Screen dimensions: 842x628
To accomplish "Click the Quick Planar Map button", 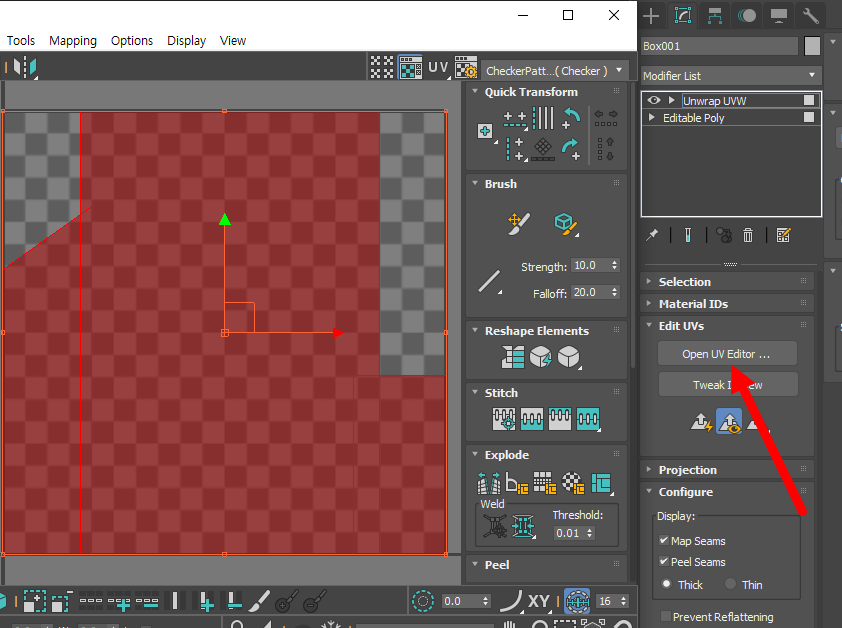I will [701, 422].
